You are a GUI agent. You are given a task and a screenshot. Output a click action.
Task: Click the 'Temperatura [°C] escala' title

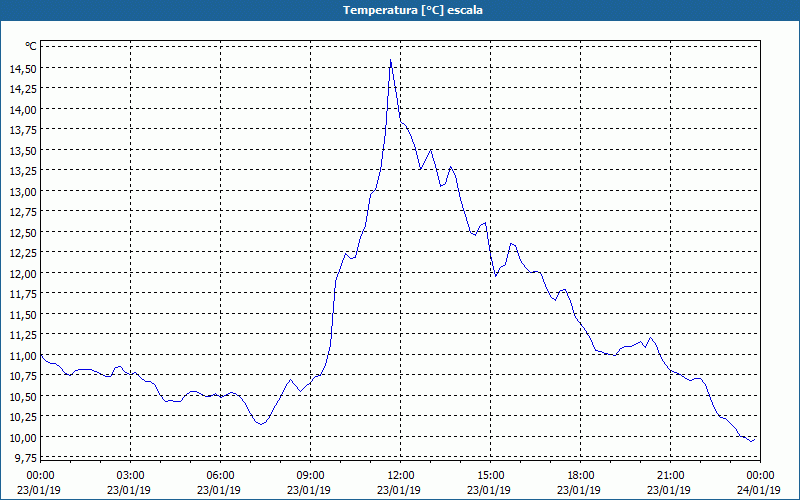413,10
